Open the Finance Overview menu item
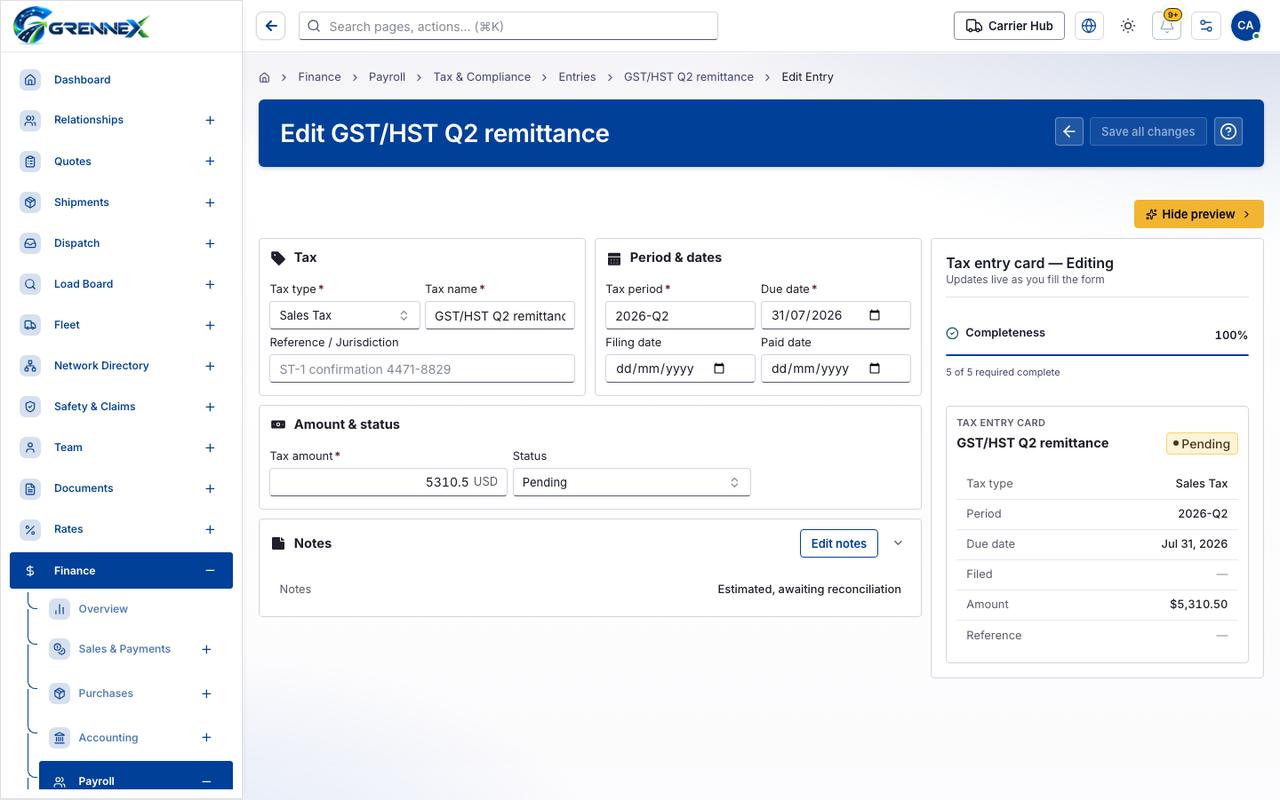Image resolution: width=1280 pixels, height=800 pixels. 103,609
